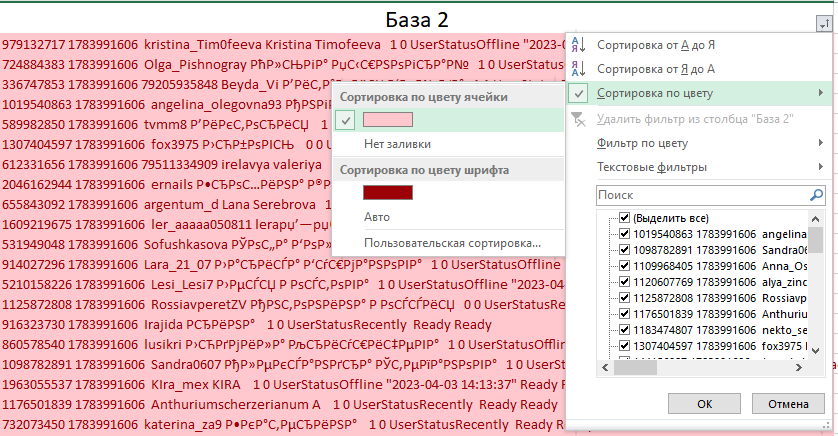Open the Сортировка по цвету submenu arrow
The height and width of the screenshot is (436, 838).
coord(820,93)
